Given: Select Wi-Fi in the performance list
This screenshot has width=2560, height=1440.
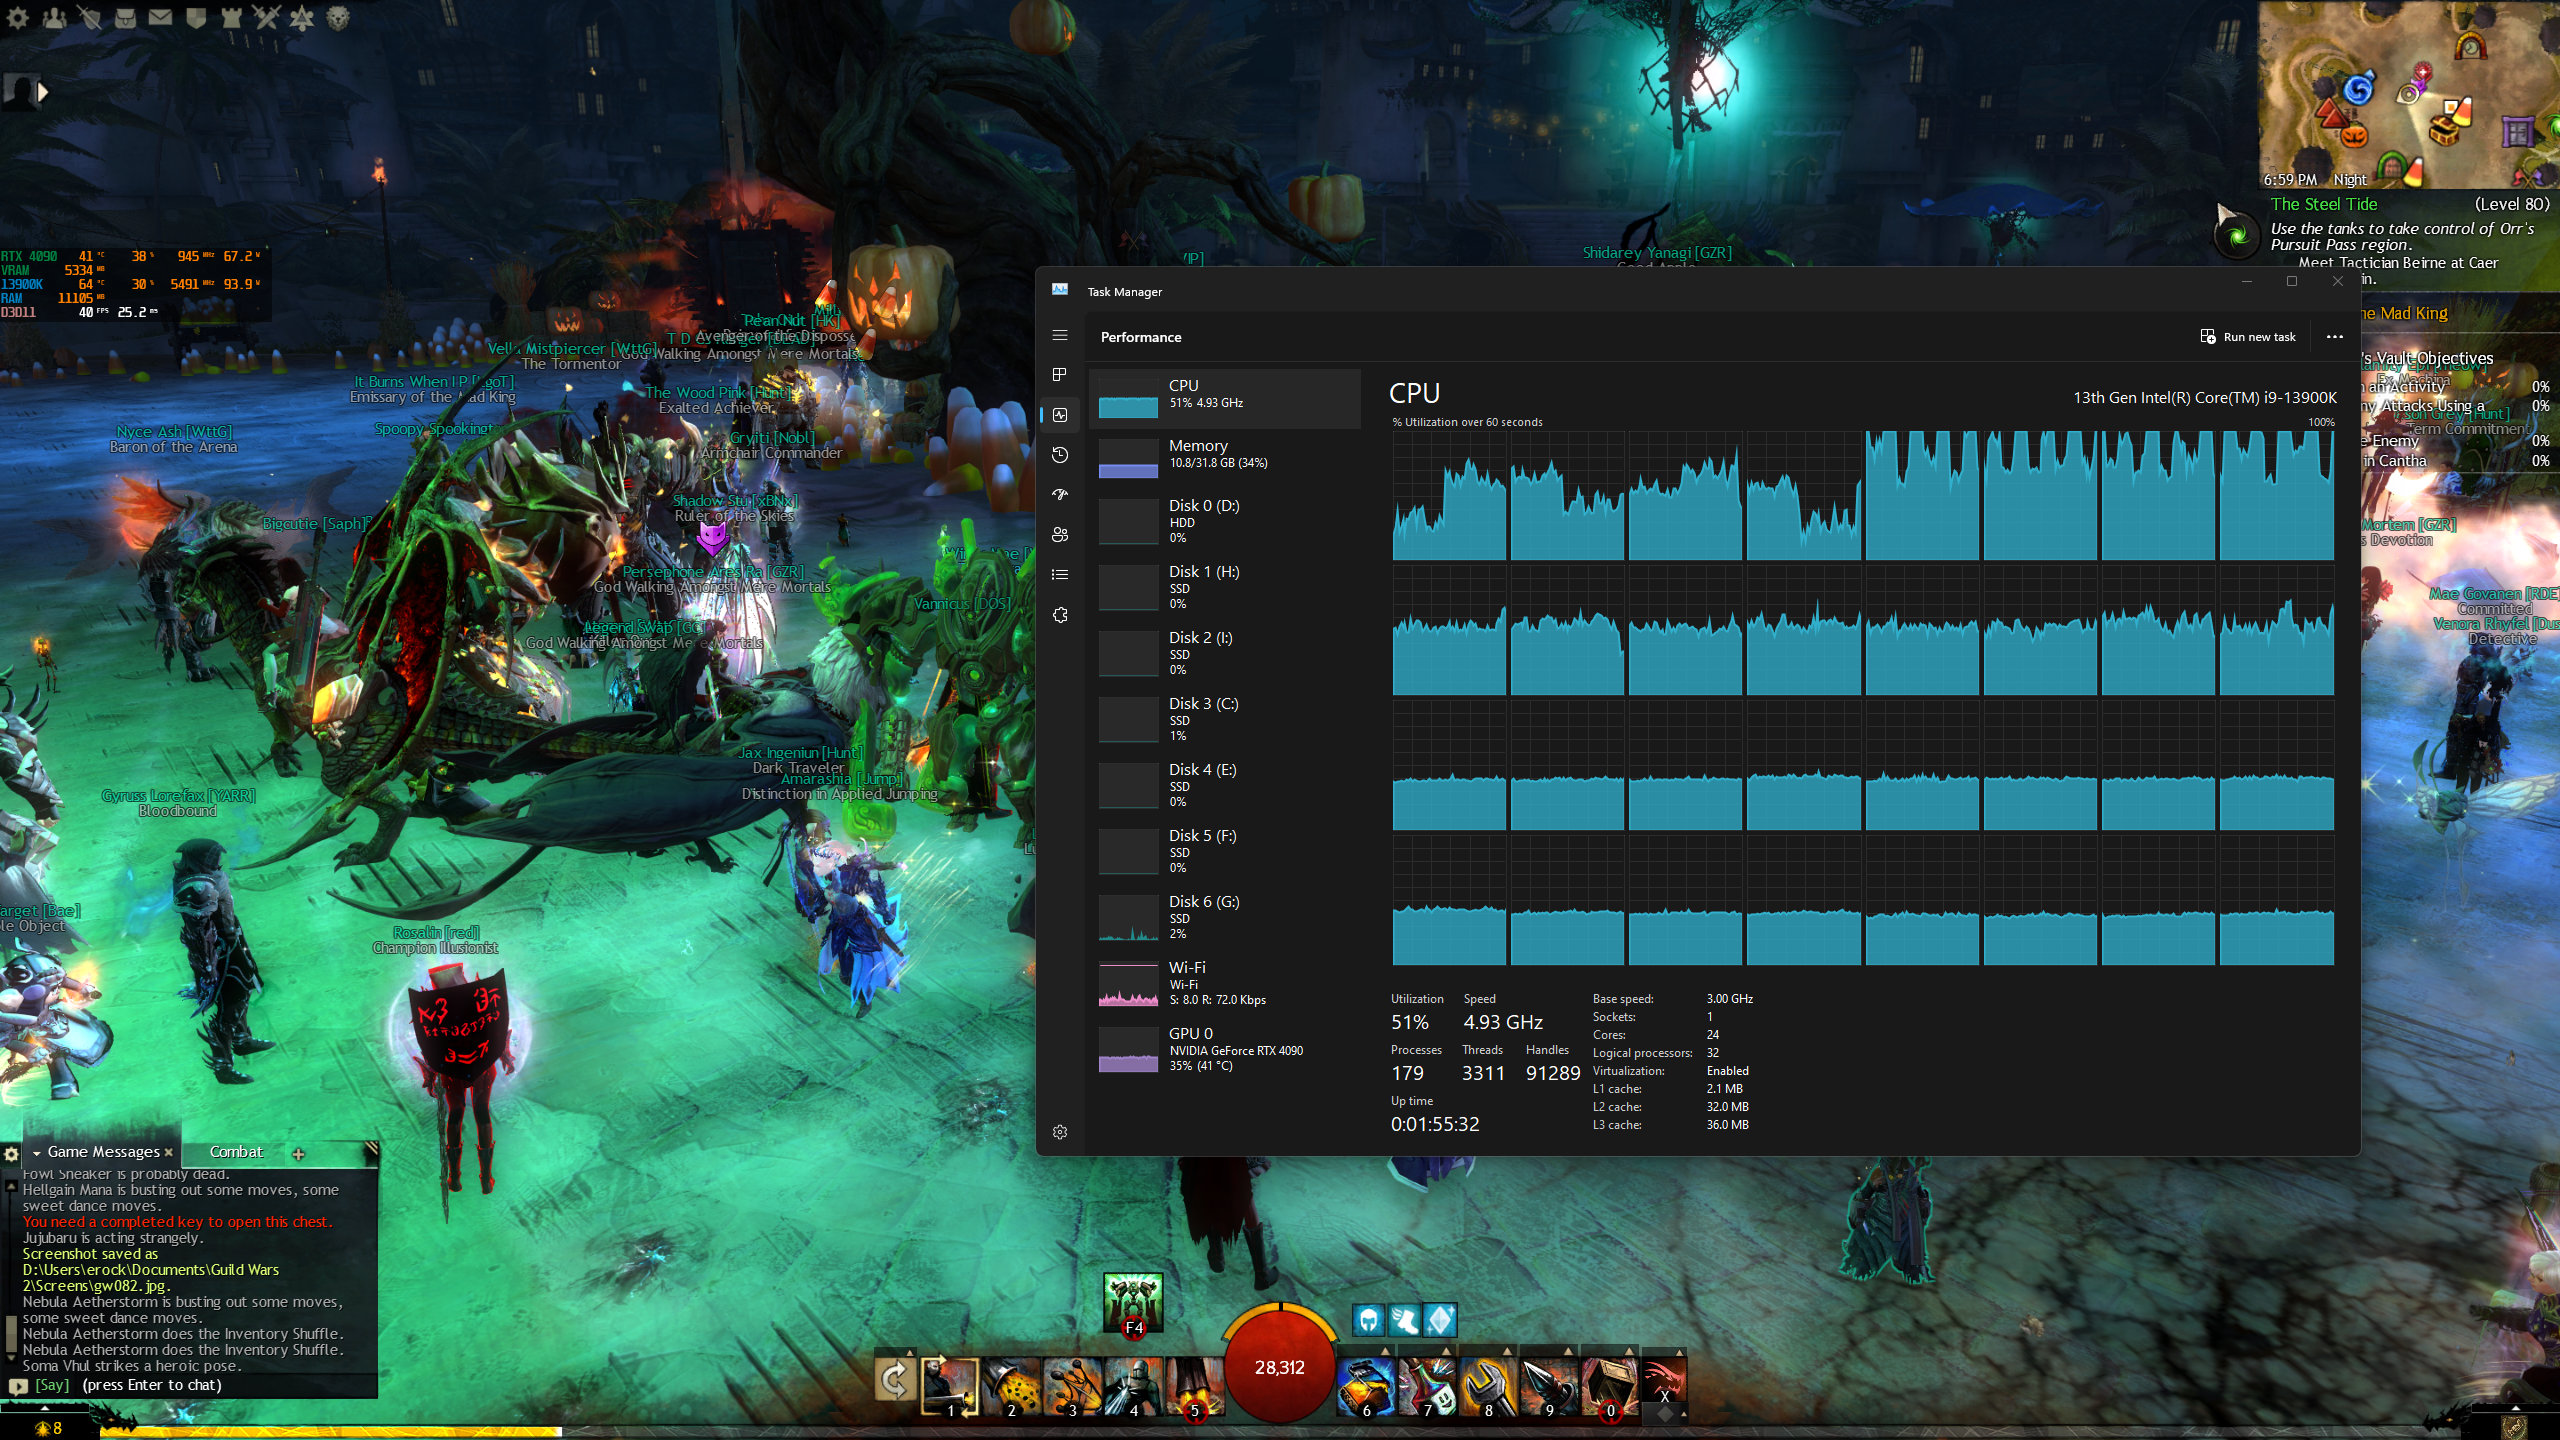Looking at the screenshot, I should pyautogui.click(x=1224, y=983).
